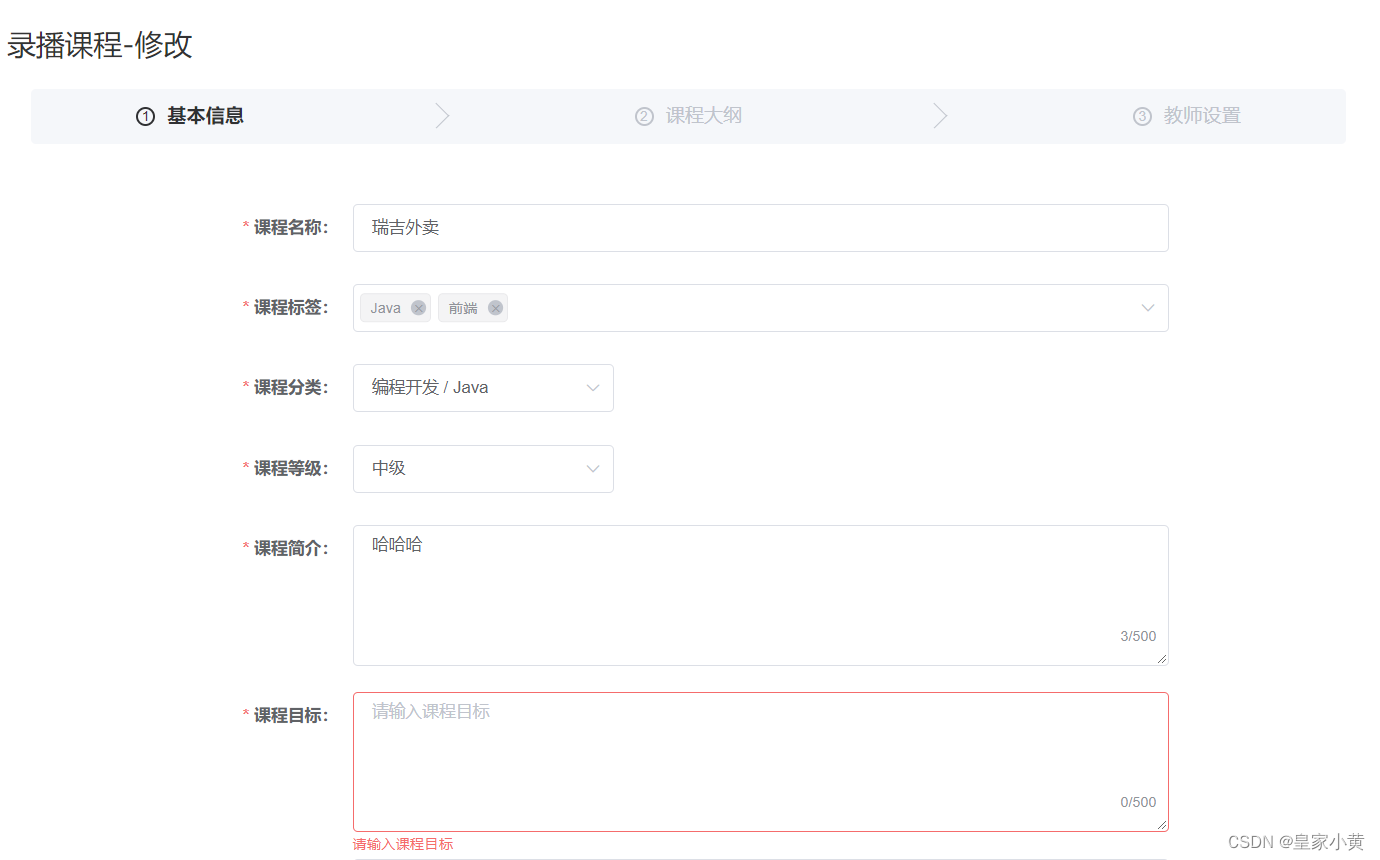Remove the 前端 tag
The width and height of the screenshot is (1380, 860).
pos(495,308)
